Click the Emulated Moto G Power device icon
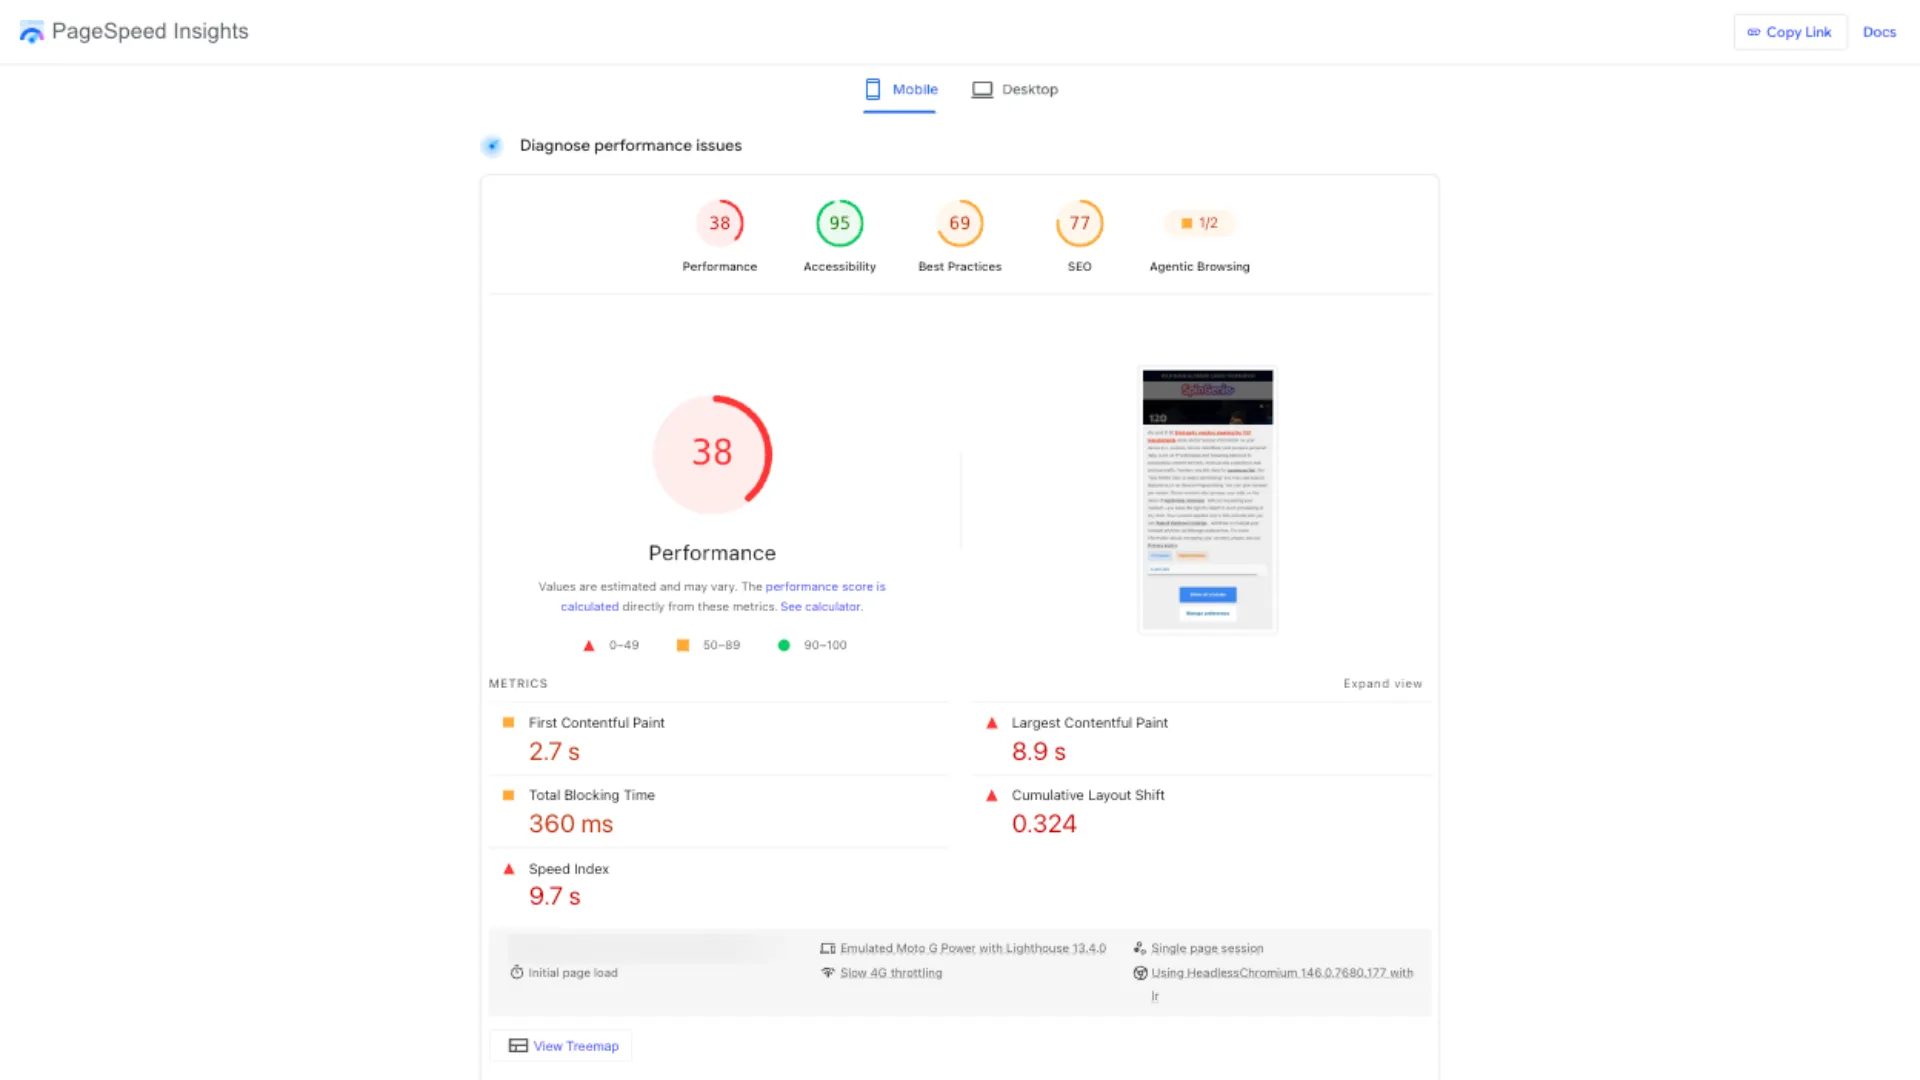The height and width of the screenshot is (1080, 1920). pyautogui.click(x=828, y=949)
